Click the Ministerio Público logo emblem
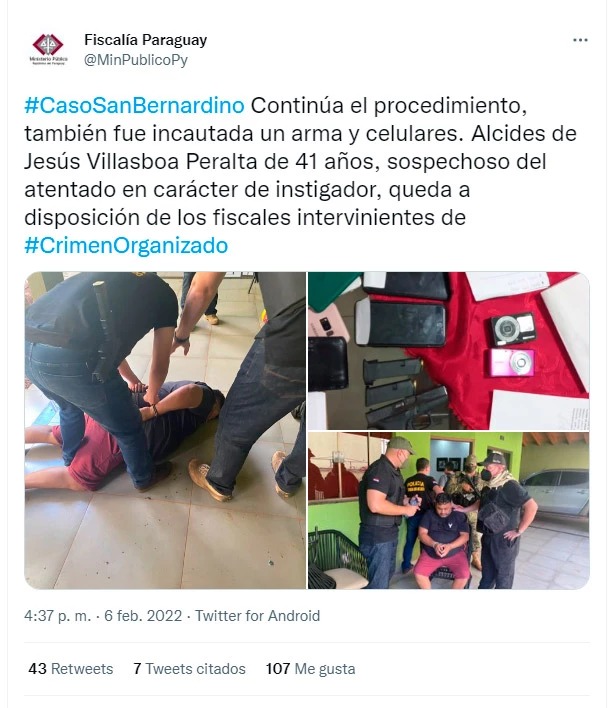The height and width of the screenshot is (708, 615). click(x=48, y=44)
